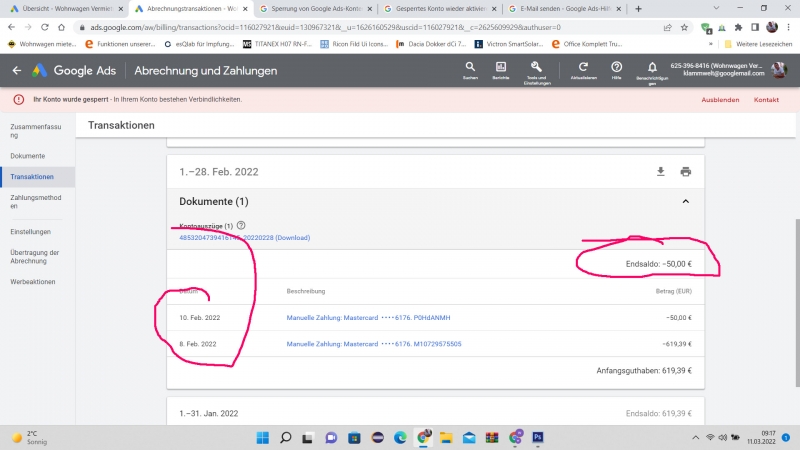Print the February 2022 transactions
This screenshot has width=800, height=450.
pos(686,171)
